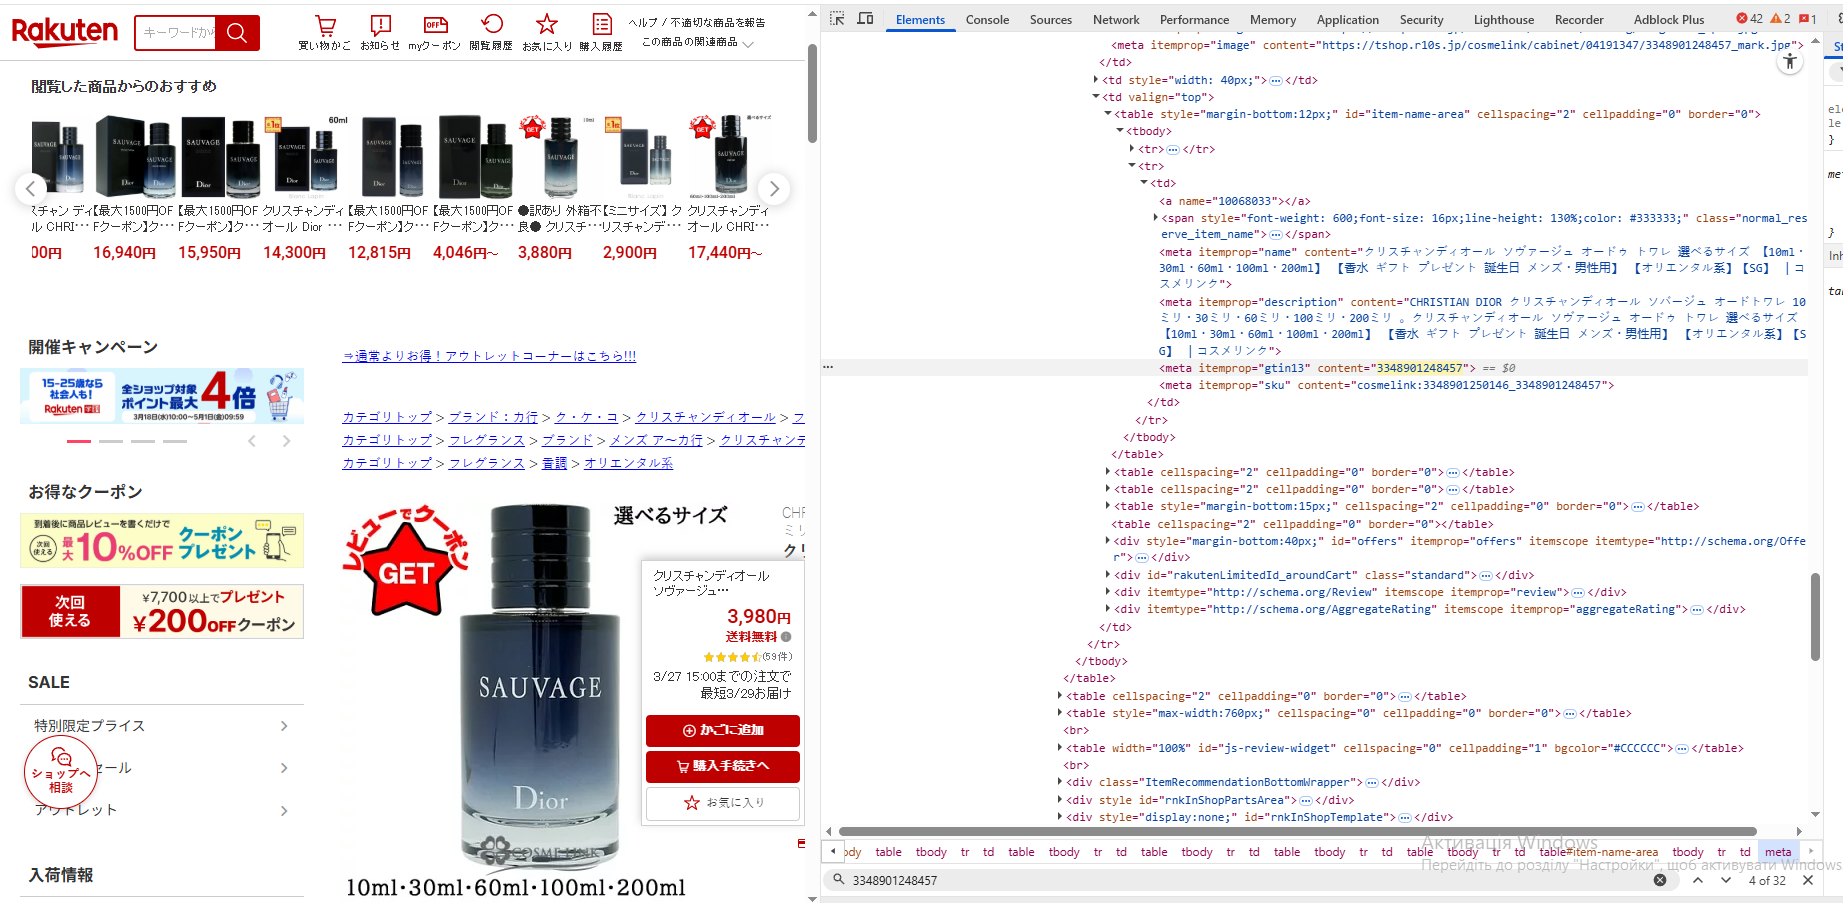Click the Rakuten page vertical scrollbar
The image size is (1843, 903).
[812, 93]
